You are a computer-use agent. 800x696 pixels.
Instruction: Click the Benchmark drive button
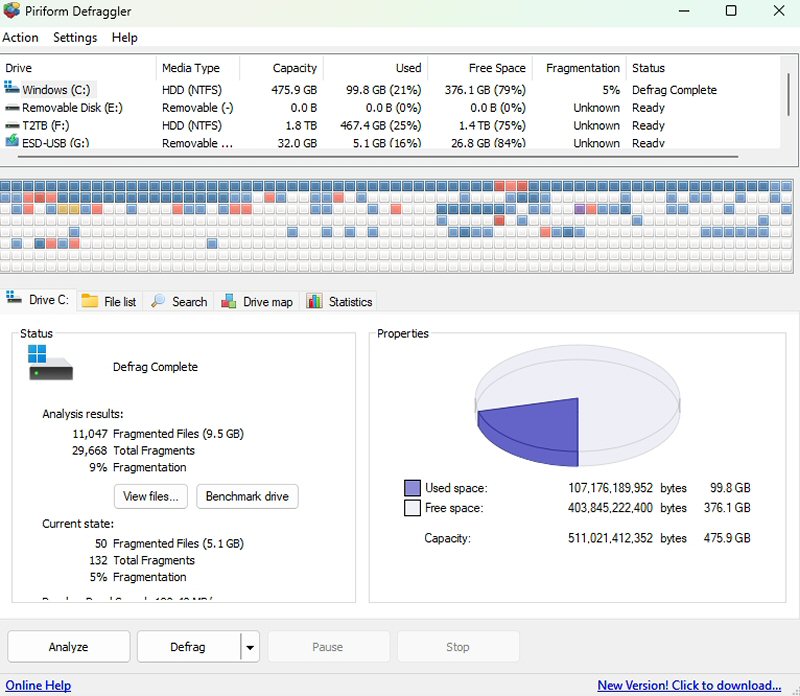point(247,496)
